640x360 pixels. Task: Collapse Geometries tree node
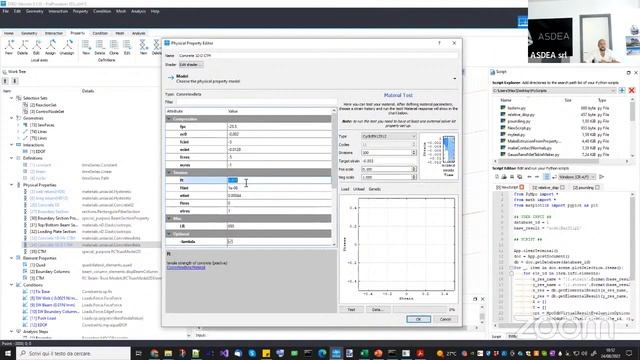point(11,118)
